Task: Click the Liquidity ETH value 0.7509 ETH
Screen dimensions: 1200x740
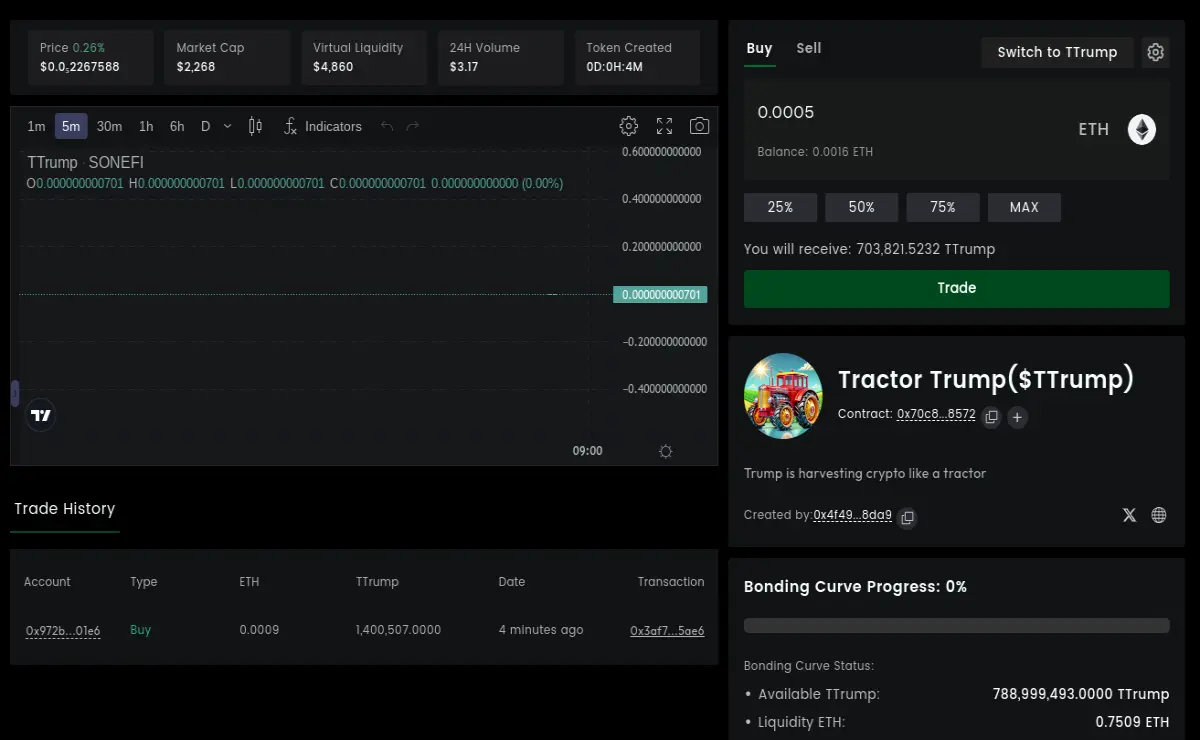Action: pos(1132,722)
